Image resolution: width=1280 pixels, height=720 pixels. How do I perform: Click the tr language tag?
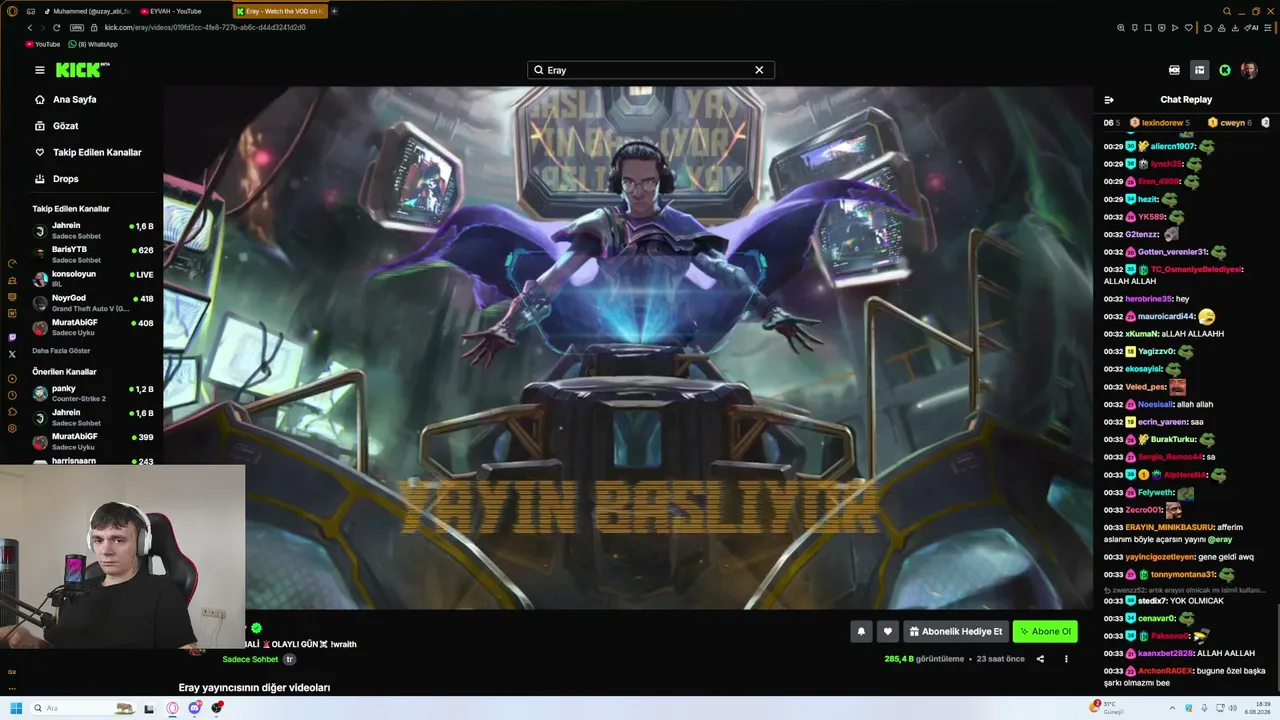point(290,660)
